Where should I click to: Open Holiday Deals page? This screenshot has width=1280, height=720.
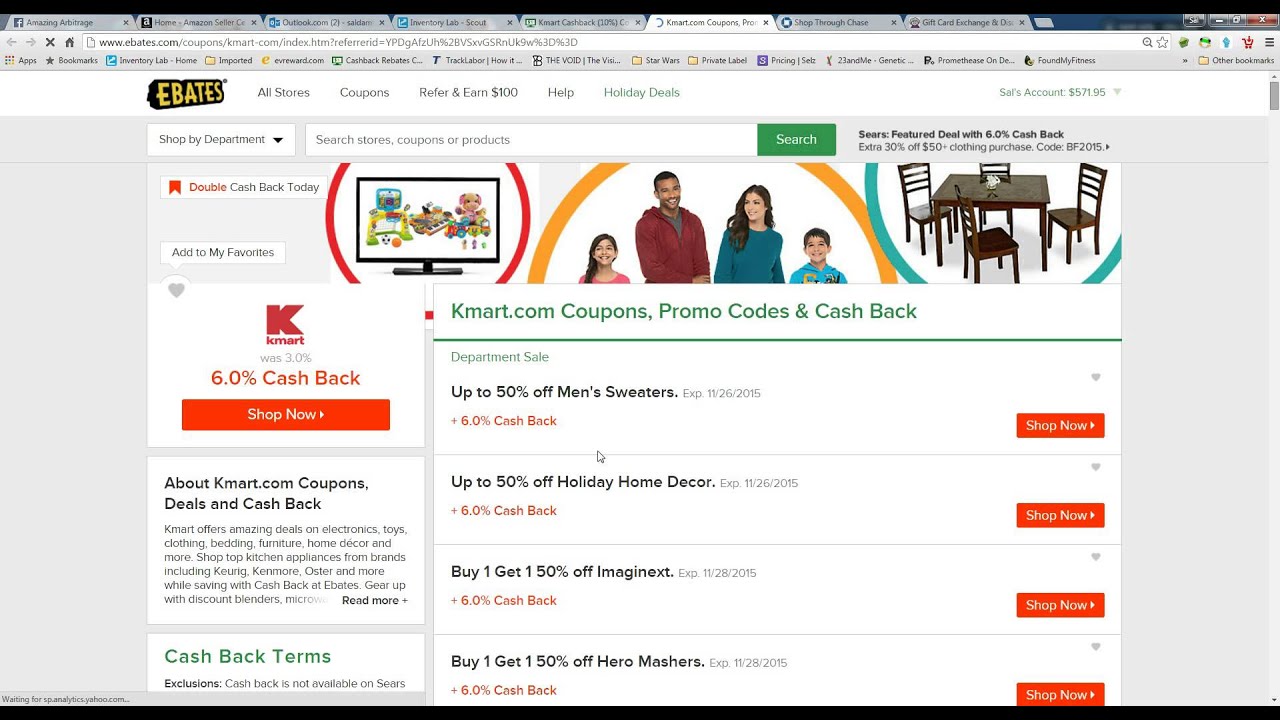(x=642, y=92)
